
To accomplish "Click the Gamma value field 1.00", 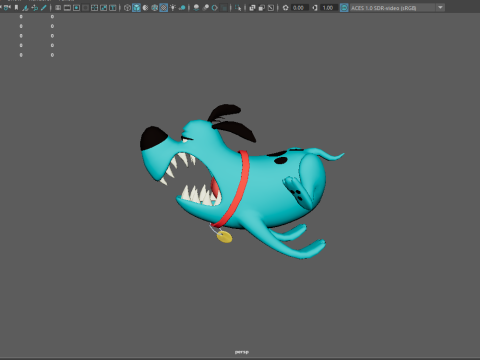I will pos(329,8).
